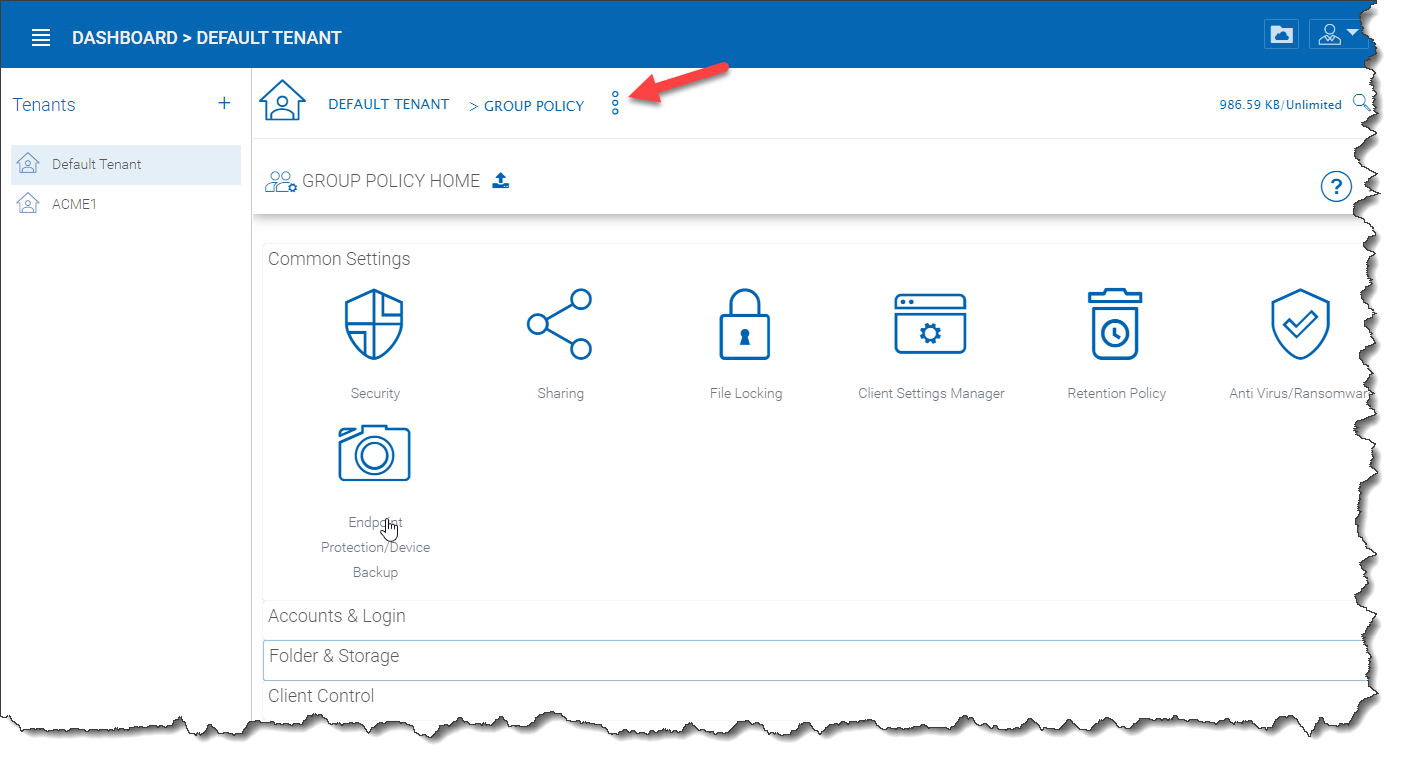Select Default Tenant in tenants list
Screen dimensions: 1401x759
(126, 164)
